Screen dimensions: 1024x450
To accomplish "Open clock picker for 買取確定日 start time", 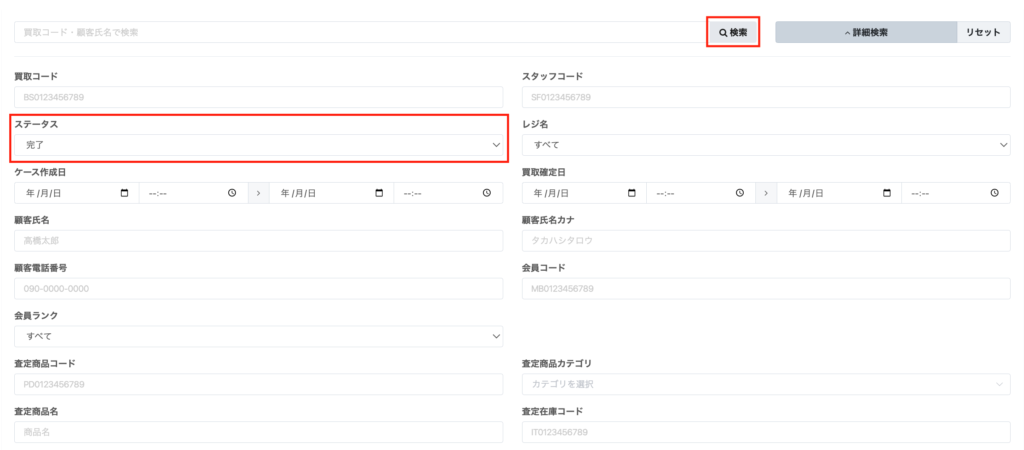I will 740,193.
